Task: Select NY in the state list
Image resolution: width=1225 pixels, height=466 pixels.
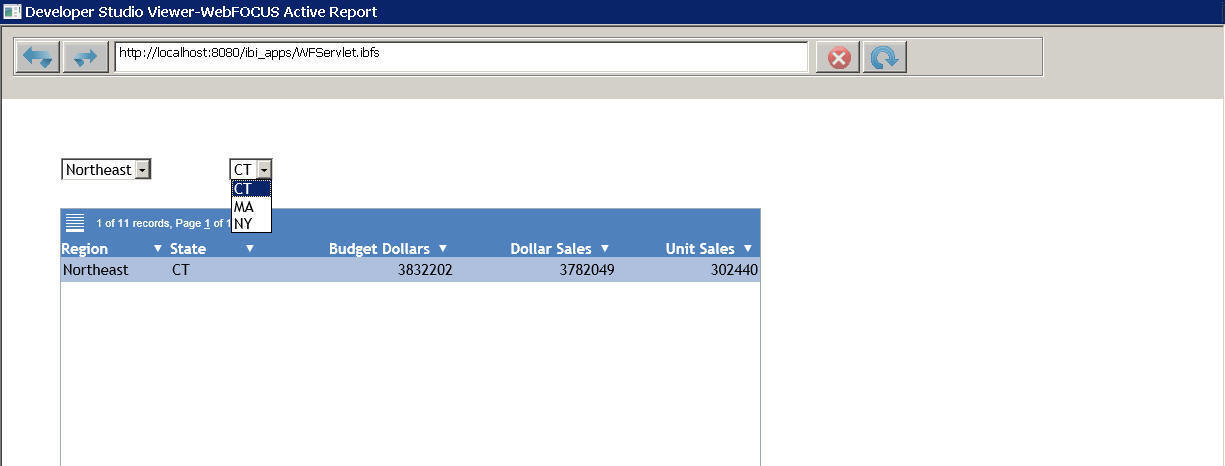Action: [x=250, y=223]
